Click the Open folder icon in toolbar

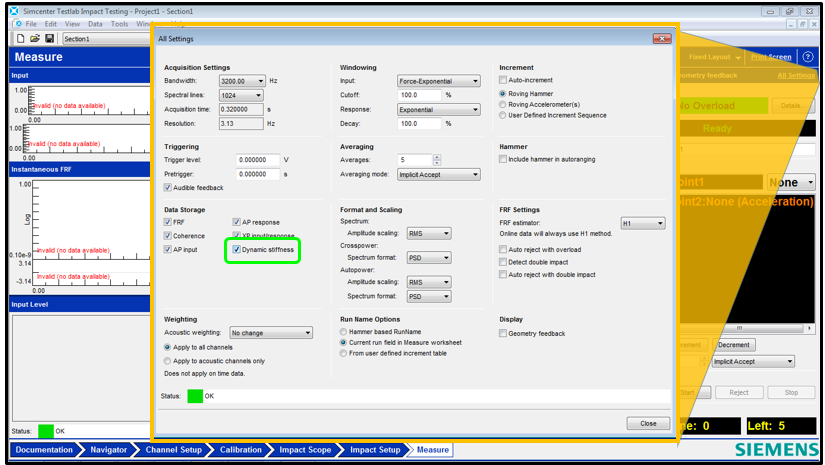coord(35,38)
